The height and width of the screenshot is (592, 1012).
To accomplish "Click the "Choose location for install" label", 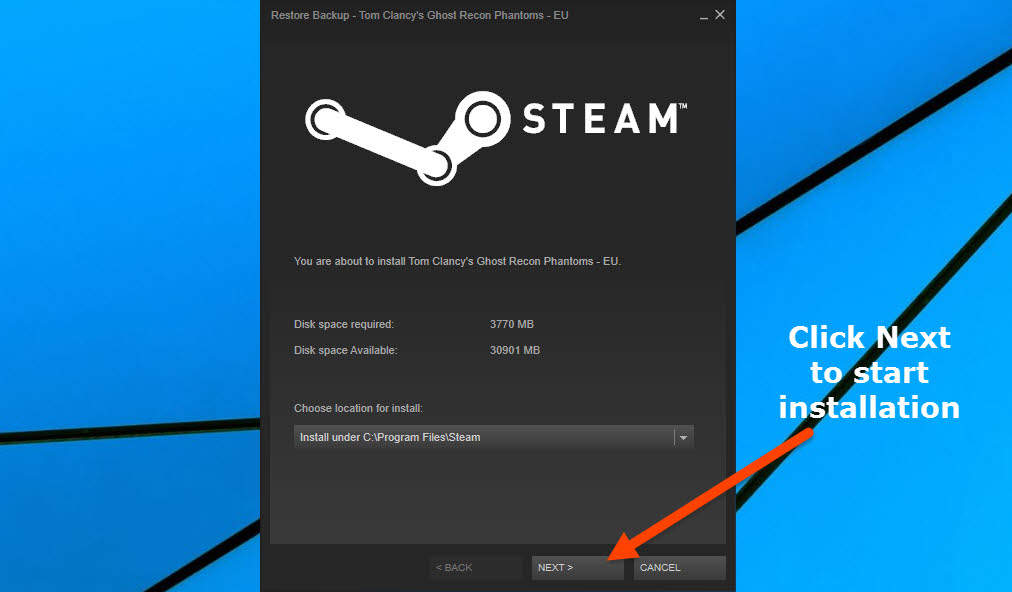I will [x=358, y=408].
